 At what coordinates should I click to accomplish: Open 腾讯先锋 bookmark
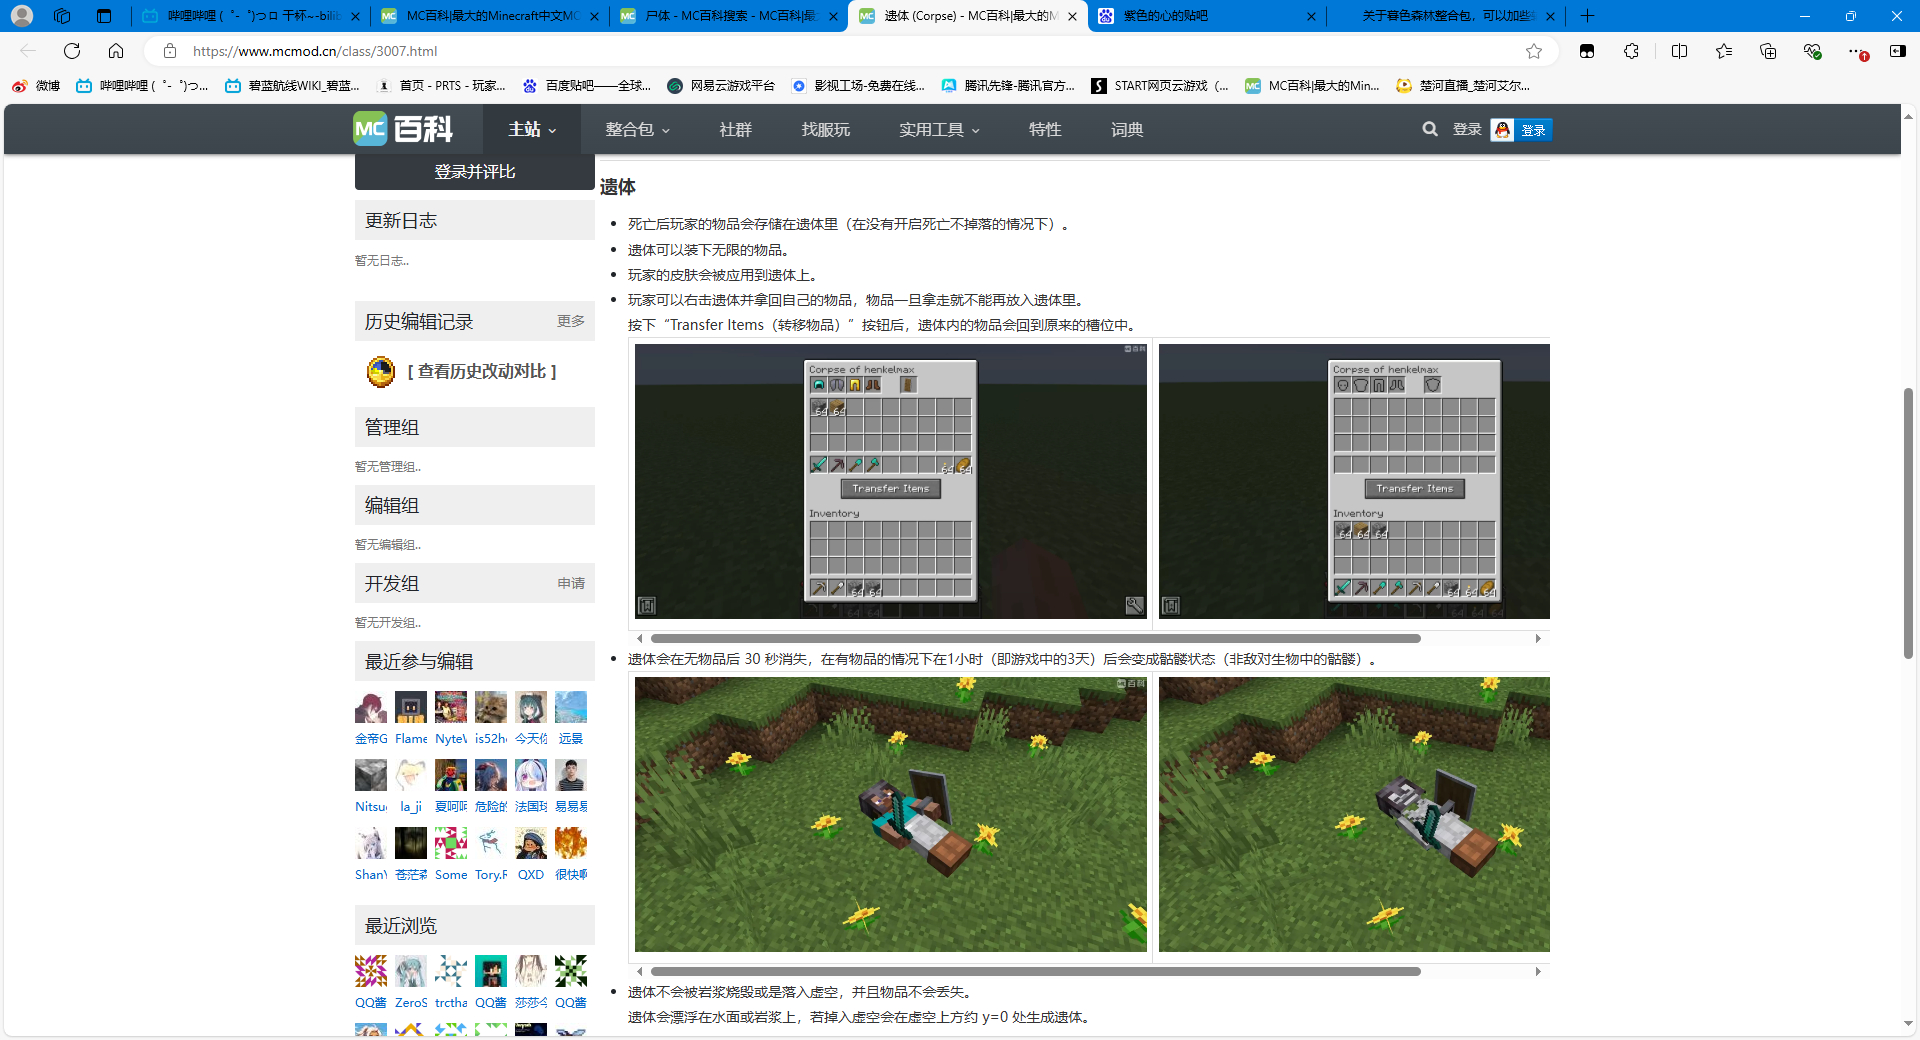coord(1008,86)
